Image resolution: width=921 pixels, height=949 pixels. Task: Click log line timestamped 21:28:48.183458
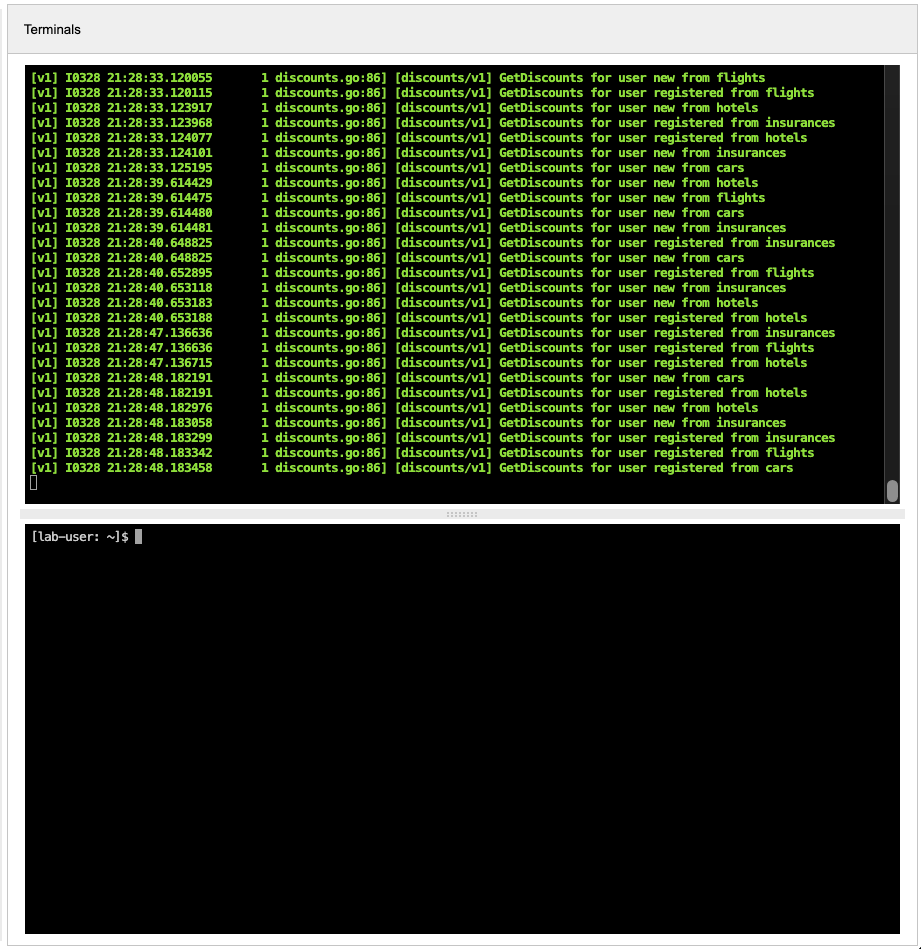pyautogui.click(x=412, y=468)
